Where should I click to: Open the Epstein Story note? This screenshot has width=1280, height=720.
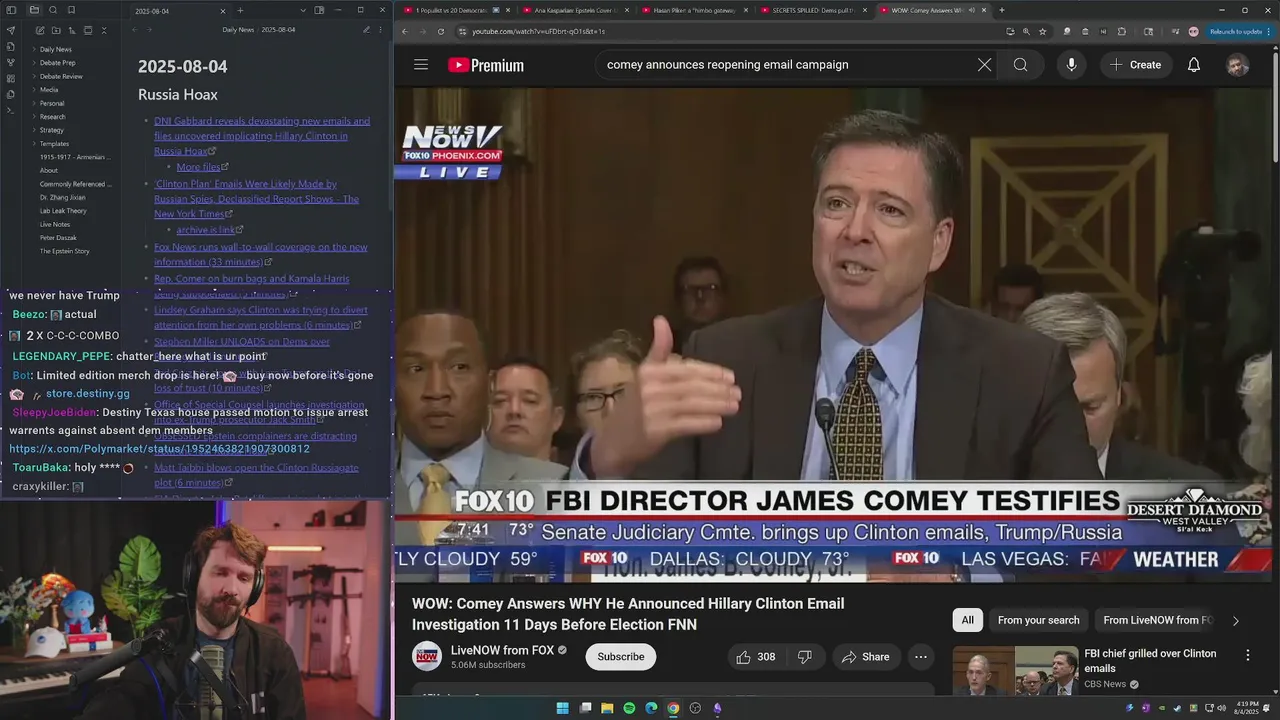click(x=64, y=251)
